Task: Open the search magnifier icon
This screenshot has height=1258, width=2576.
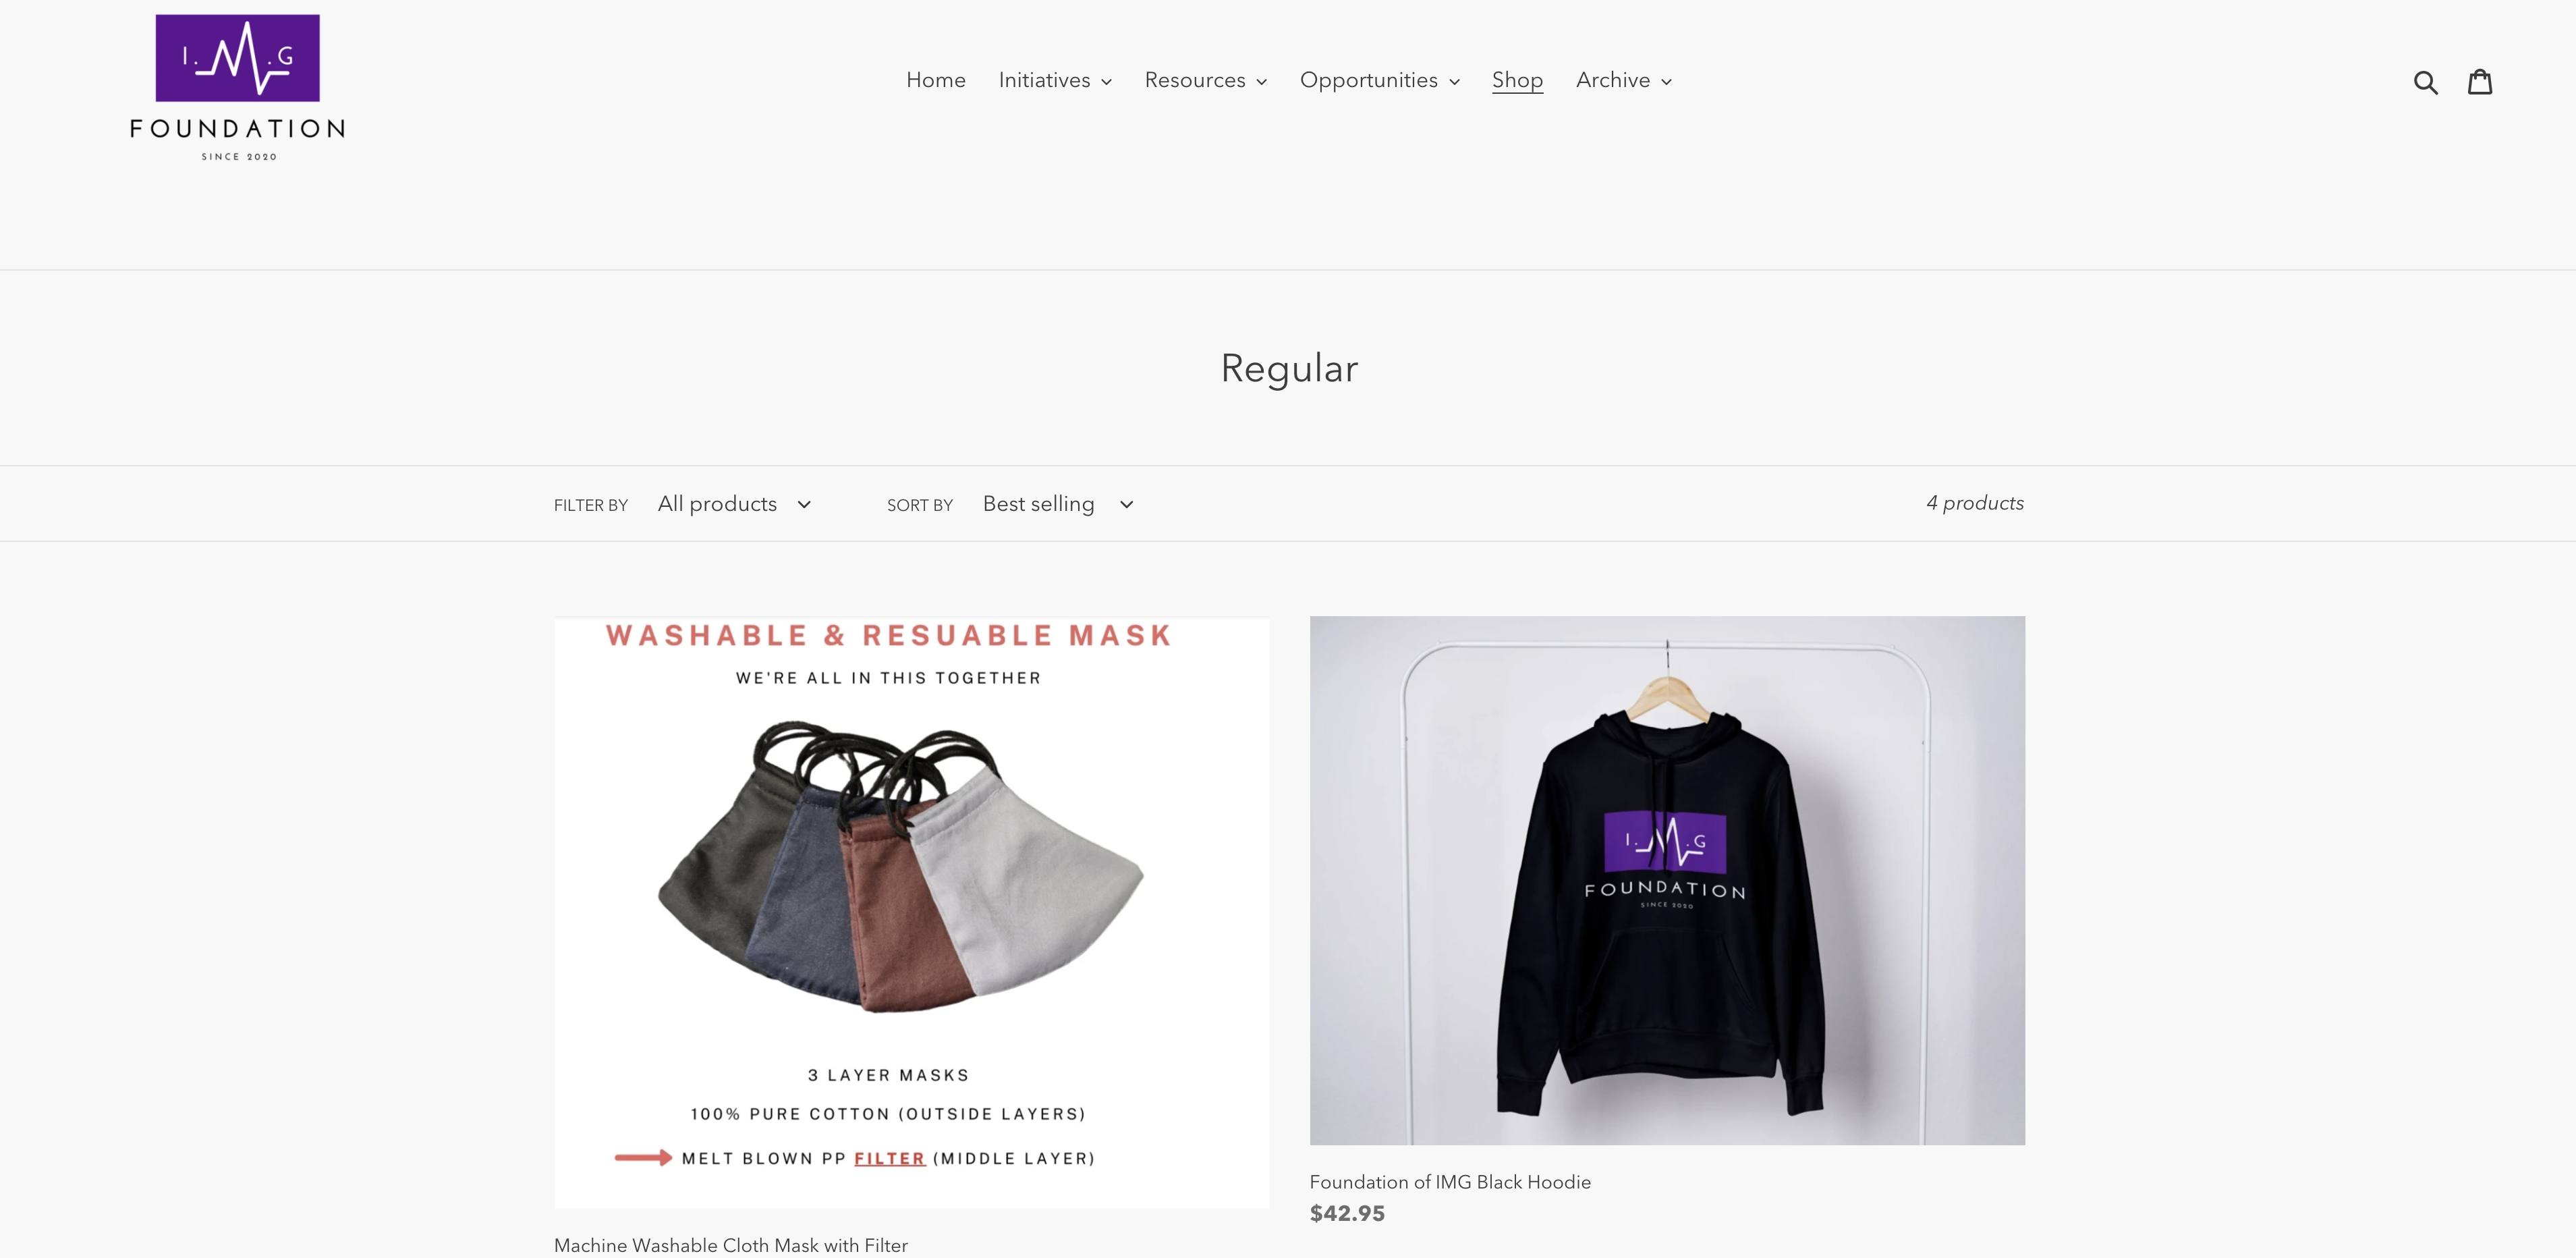Action: point(2425,81)
